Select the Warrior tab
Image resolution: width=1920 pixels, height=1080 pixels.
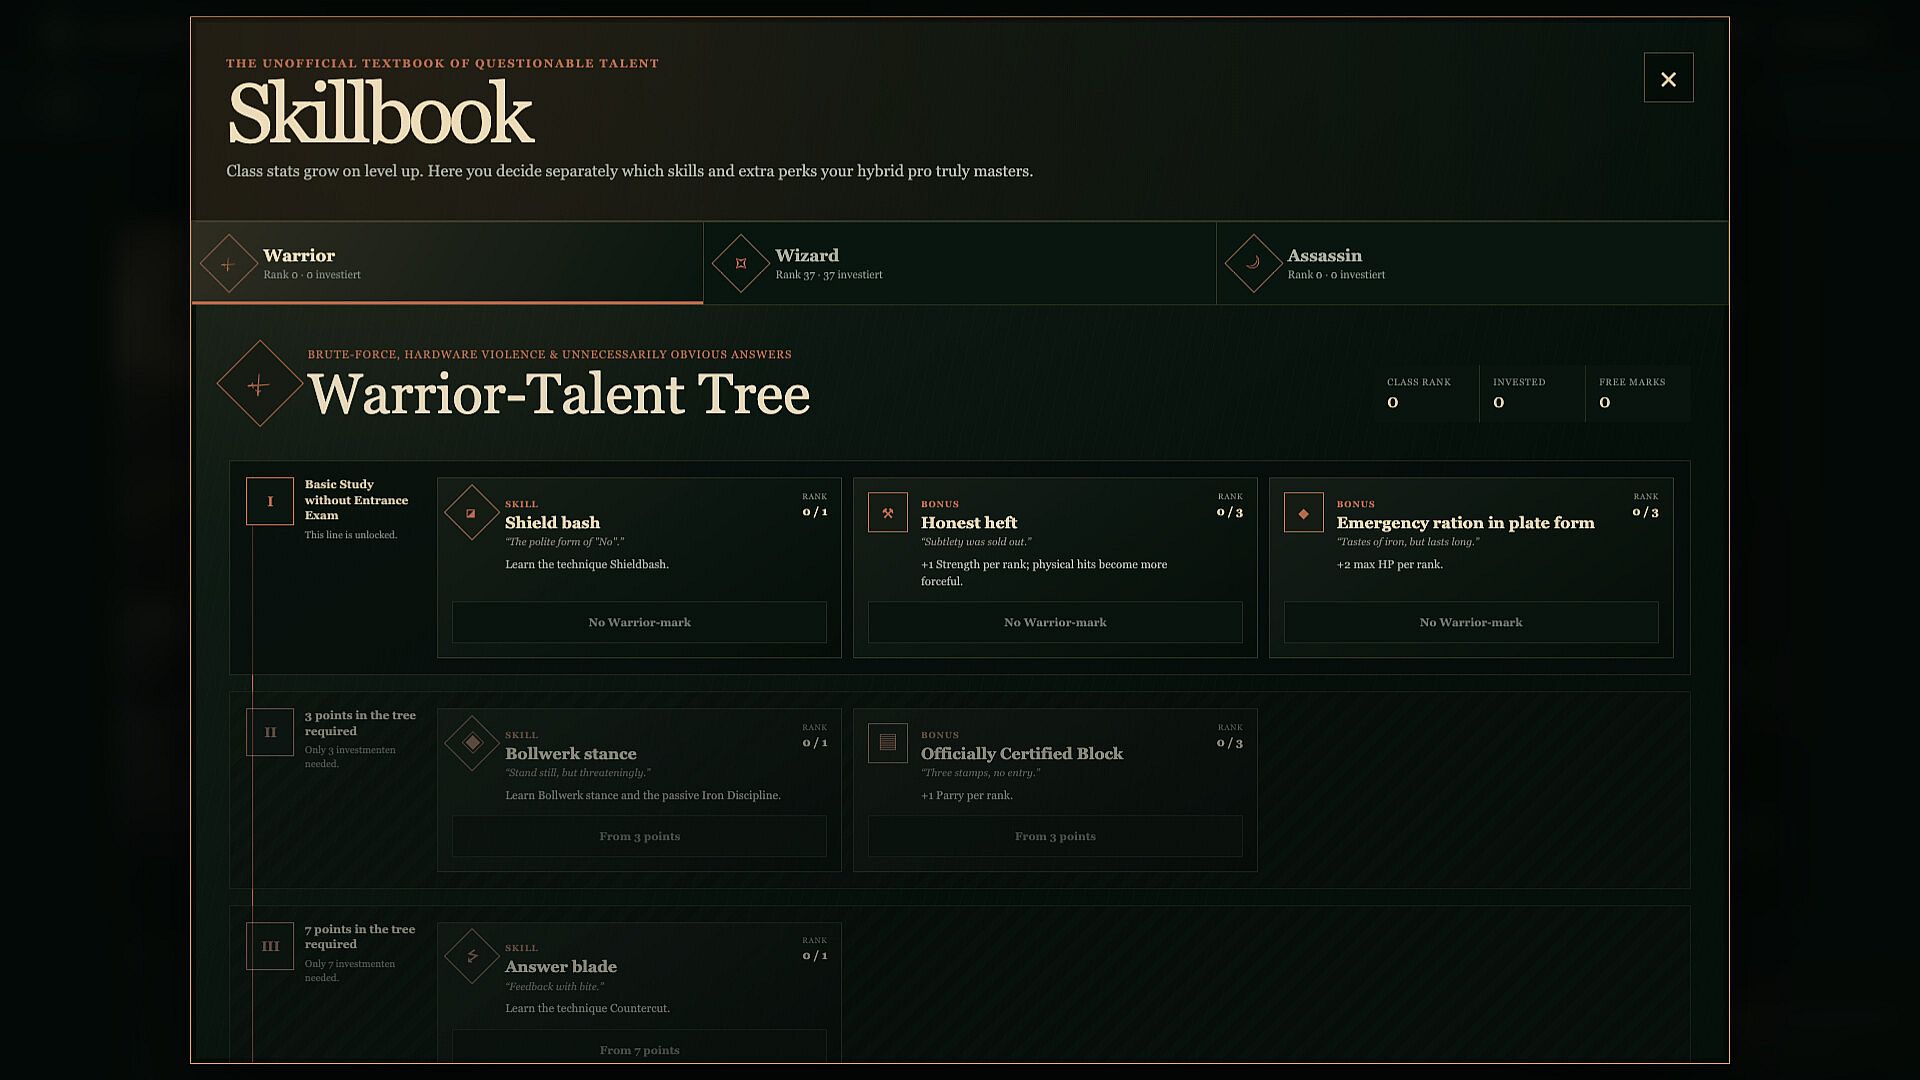[447, 263]
